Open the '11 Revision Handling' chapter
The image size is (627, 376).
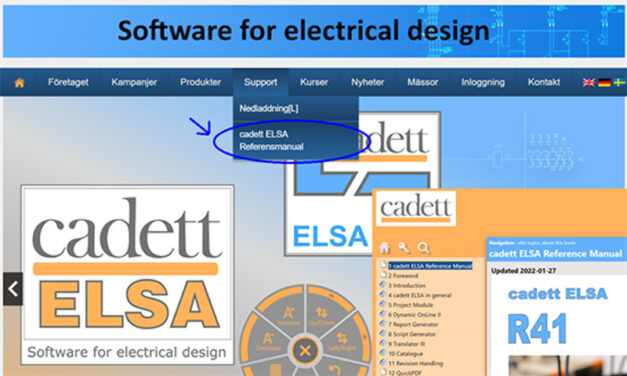click(x=415, y=363)
